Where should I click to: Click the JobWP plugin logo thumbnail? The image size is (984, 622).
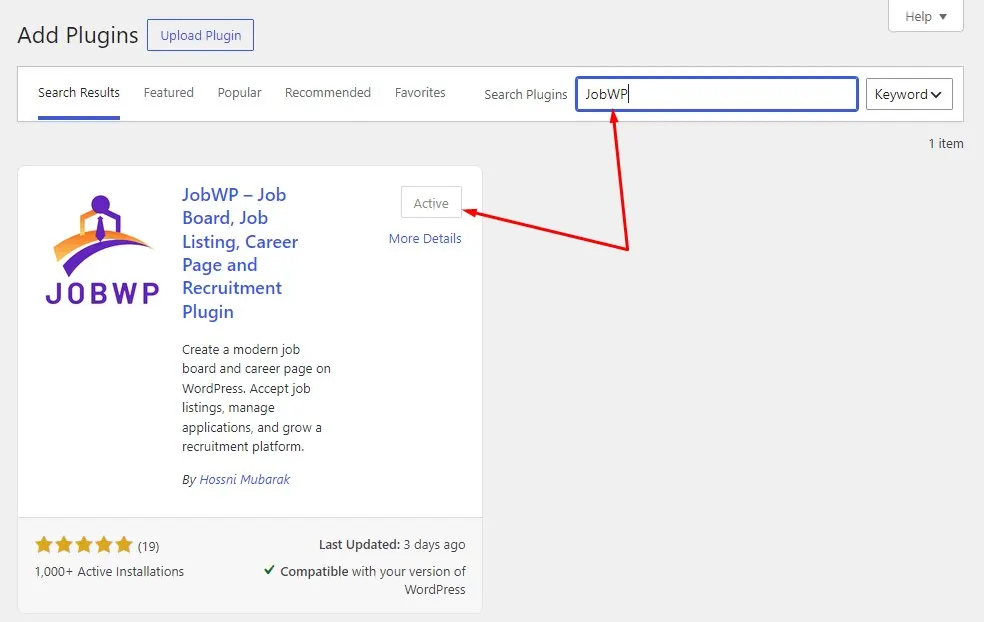click(x=102, y=250)
